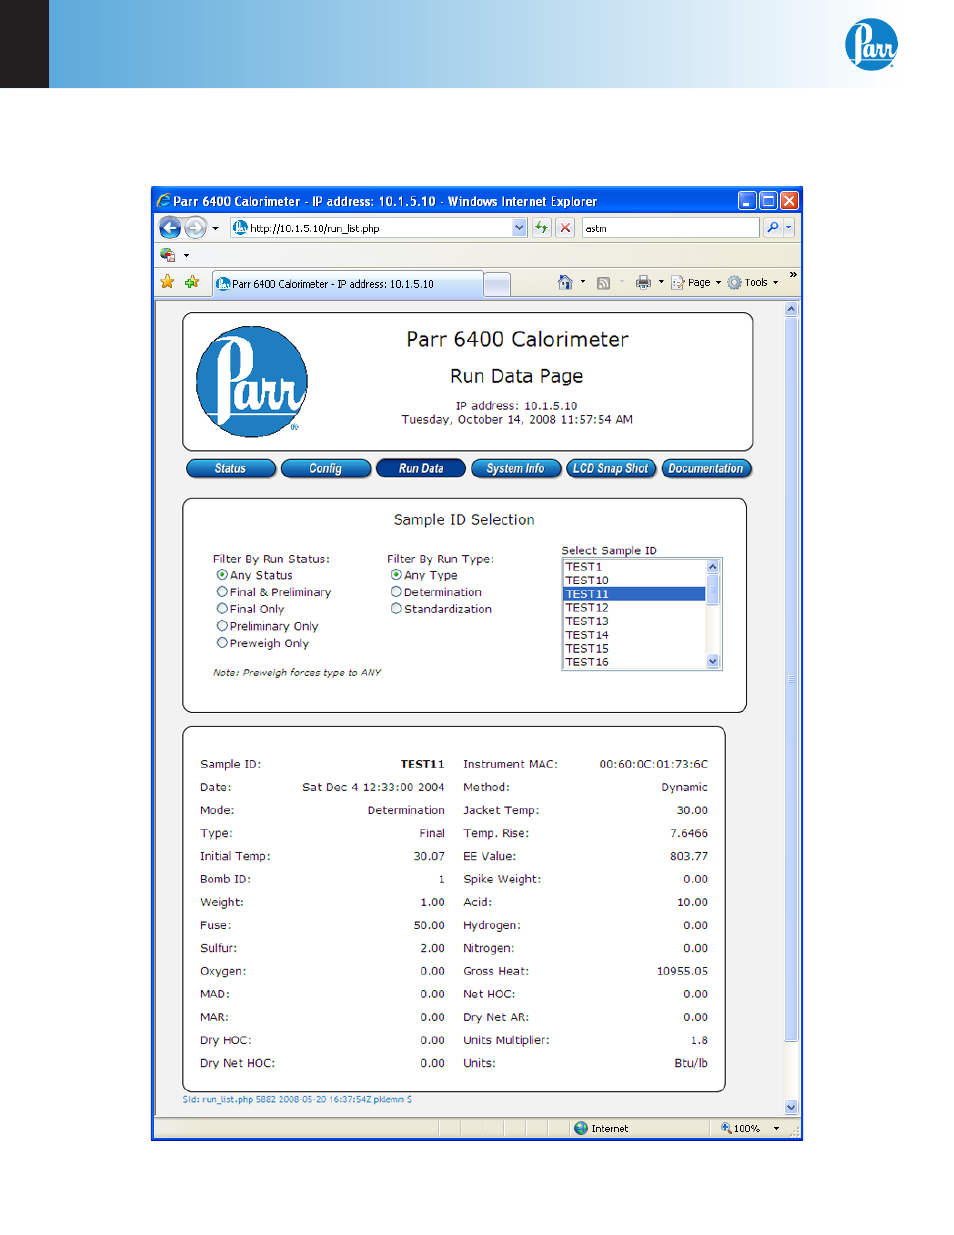Select the 'Final Only' radio button
The height and width of the screenshot is (1235, 954).
click(x=222, y=609)
